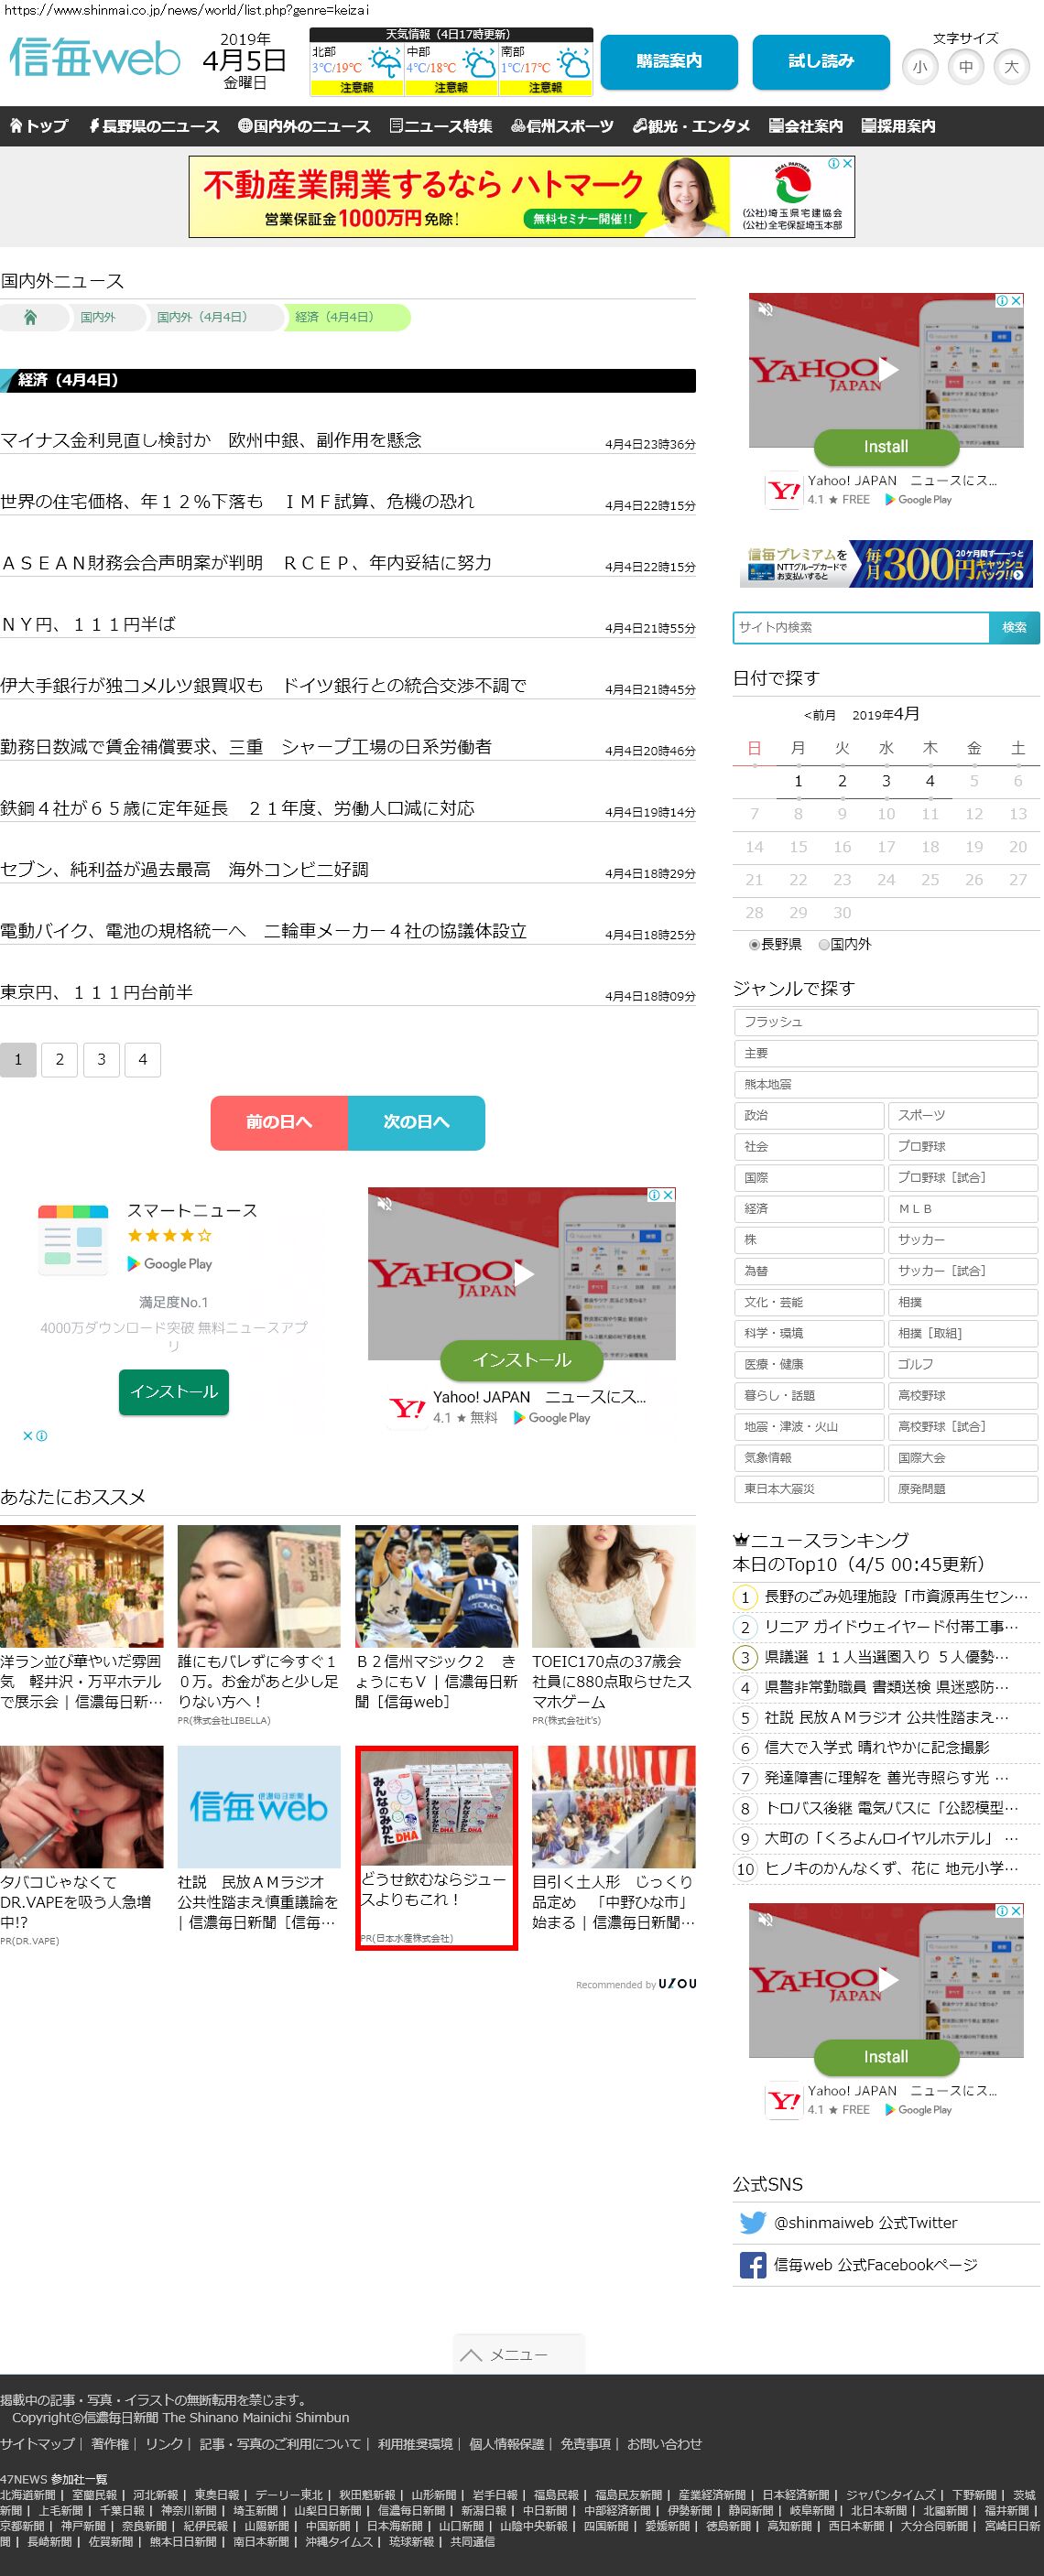Select the 長野県 radio button

754,944
